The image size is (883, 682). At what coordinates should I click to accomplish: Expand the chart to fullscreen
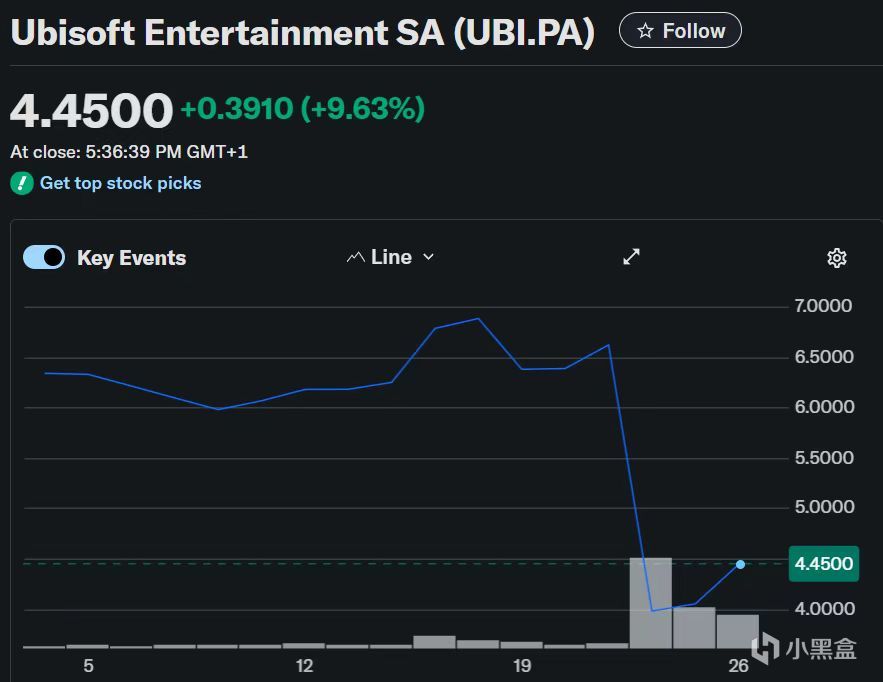tap(631, 257)
